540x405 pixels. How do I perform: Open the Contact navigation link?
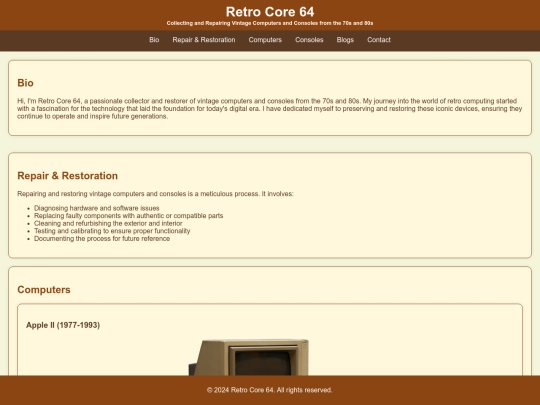(379, 40)
